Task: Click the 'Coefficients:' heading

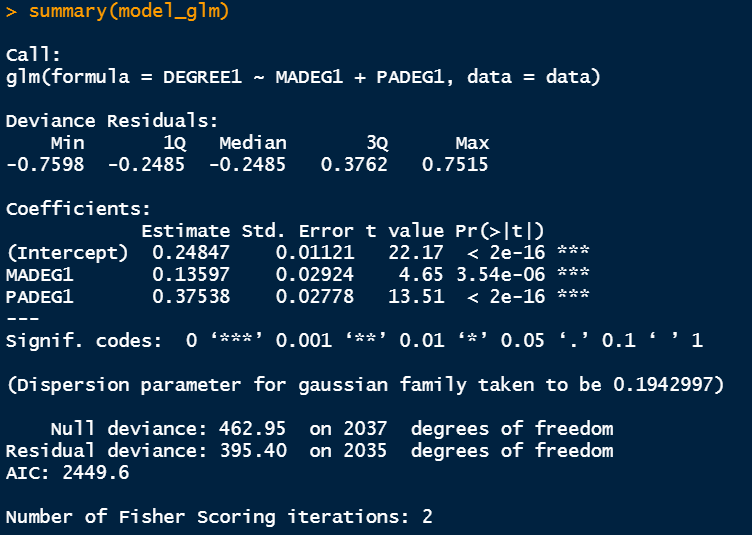Action: pyautogui.click(x=77, y=209)
